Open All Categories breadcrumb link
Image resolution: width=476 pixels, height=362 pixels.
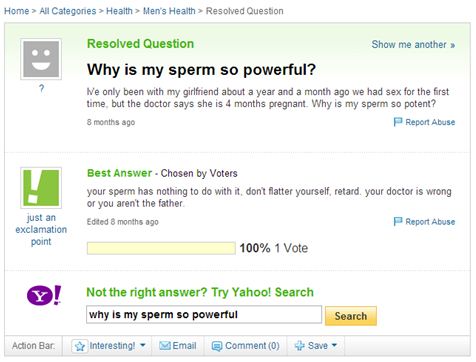tap(68, 11)
